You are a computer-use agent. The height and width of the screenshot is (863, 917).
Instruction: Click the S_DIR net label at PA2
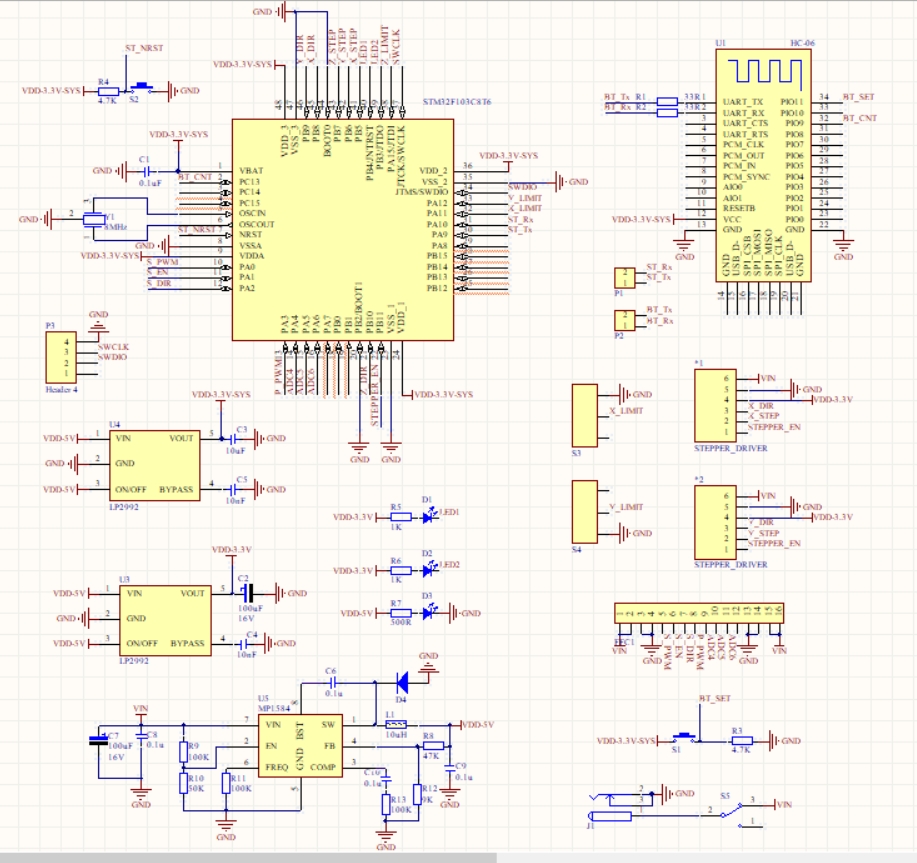tap(159, 283)
